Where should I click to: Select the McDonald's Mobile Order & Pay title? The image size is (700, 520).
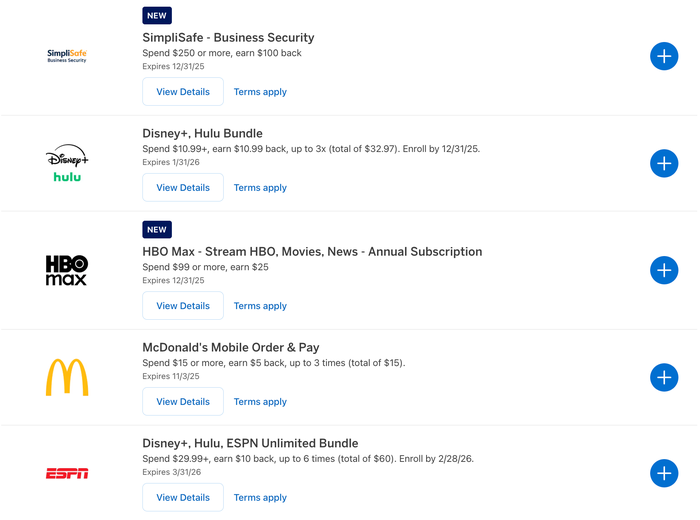(231, 348)
